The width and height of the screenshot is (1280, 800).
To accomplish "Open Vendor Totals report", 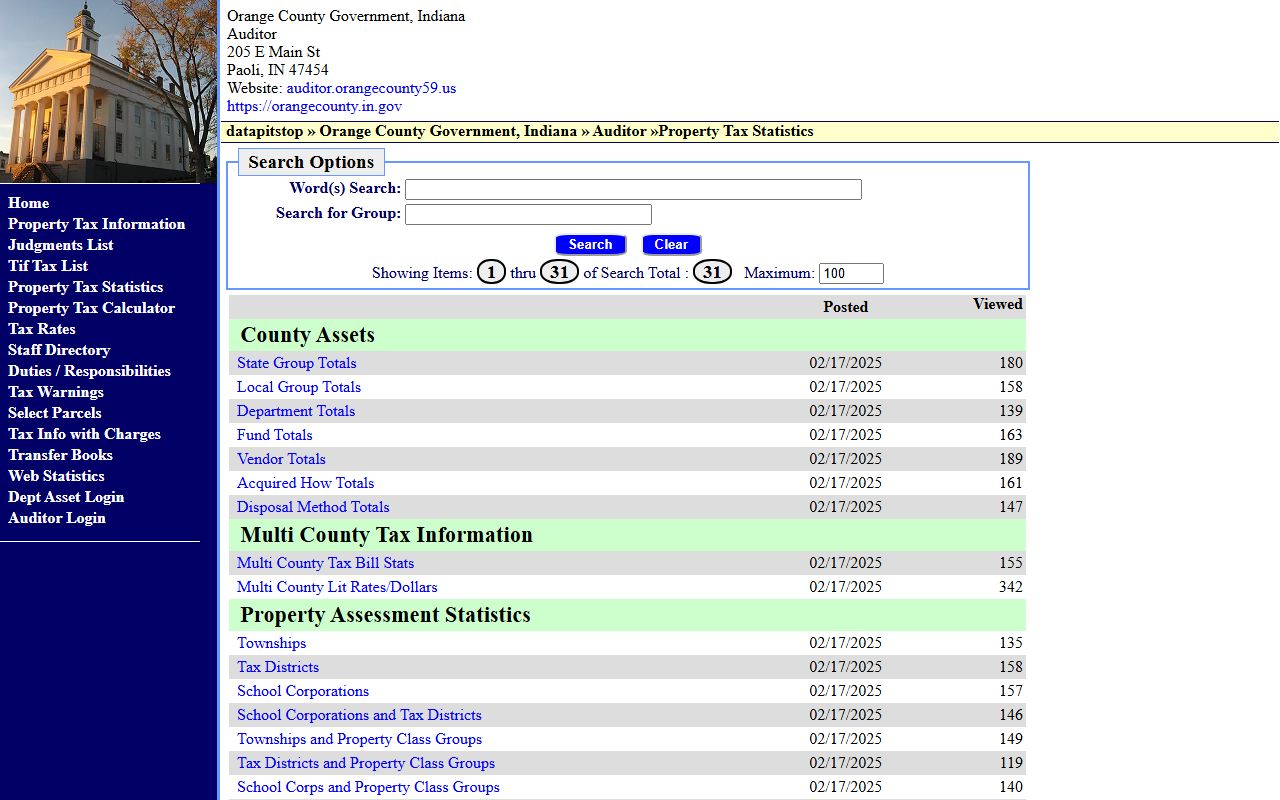I will coord(281,459).
